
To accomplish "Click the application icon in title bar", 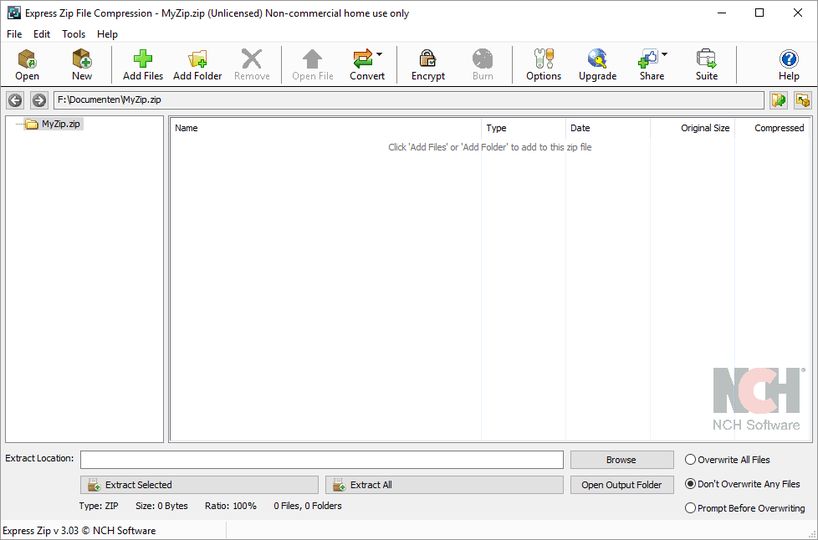I will click(14, 13).
